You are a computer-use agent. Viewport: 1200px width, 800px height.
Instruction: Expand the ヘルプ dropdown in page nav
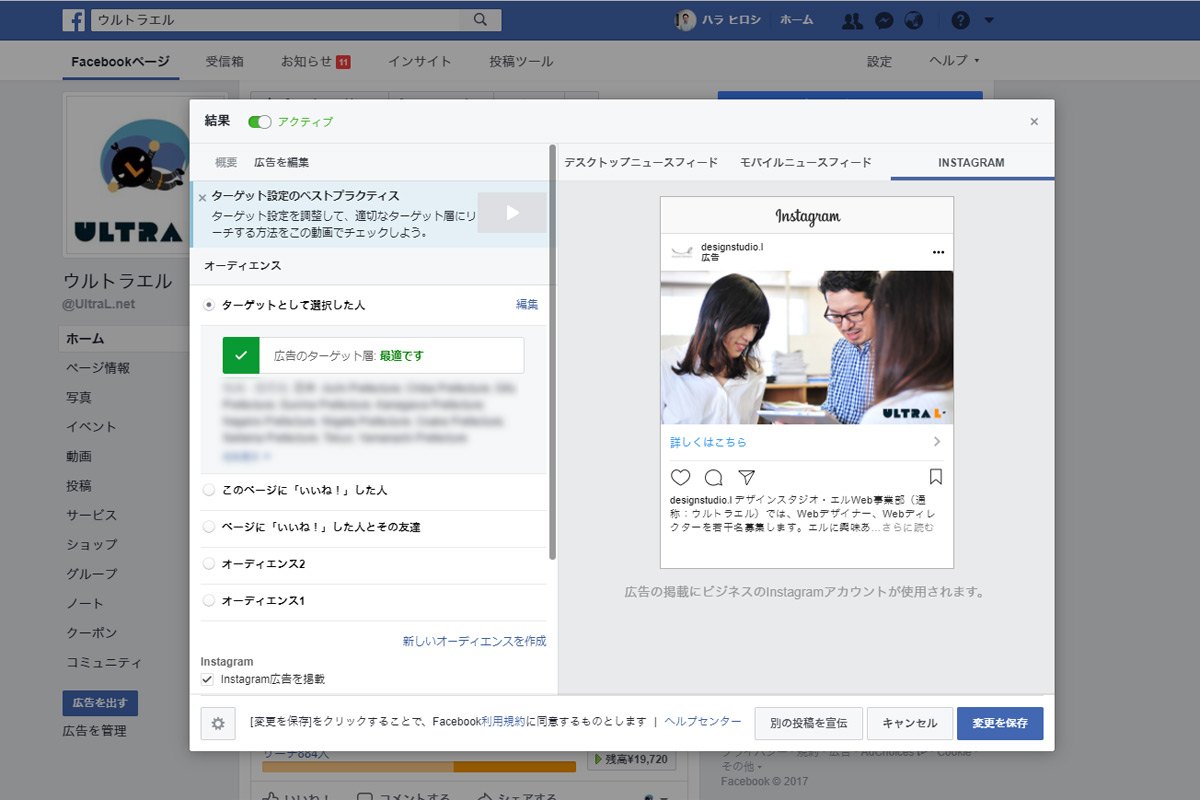point(955,61)
